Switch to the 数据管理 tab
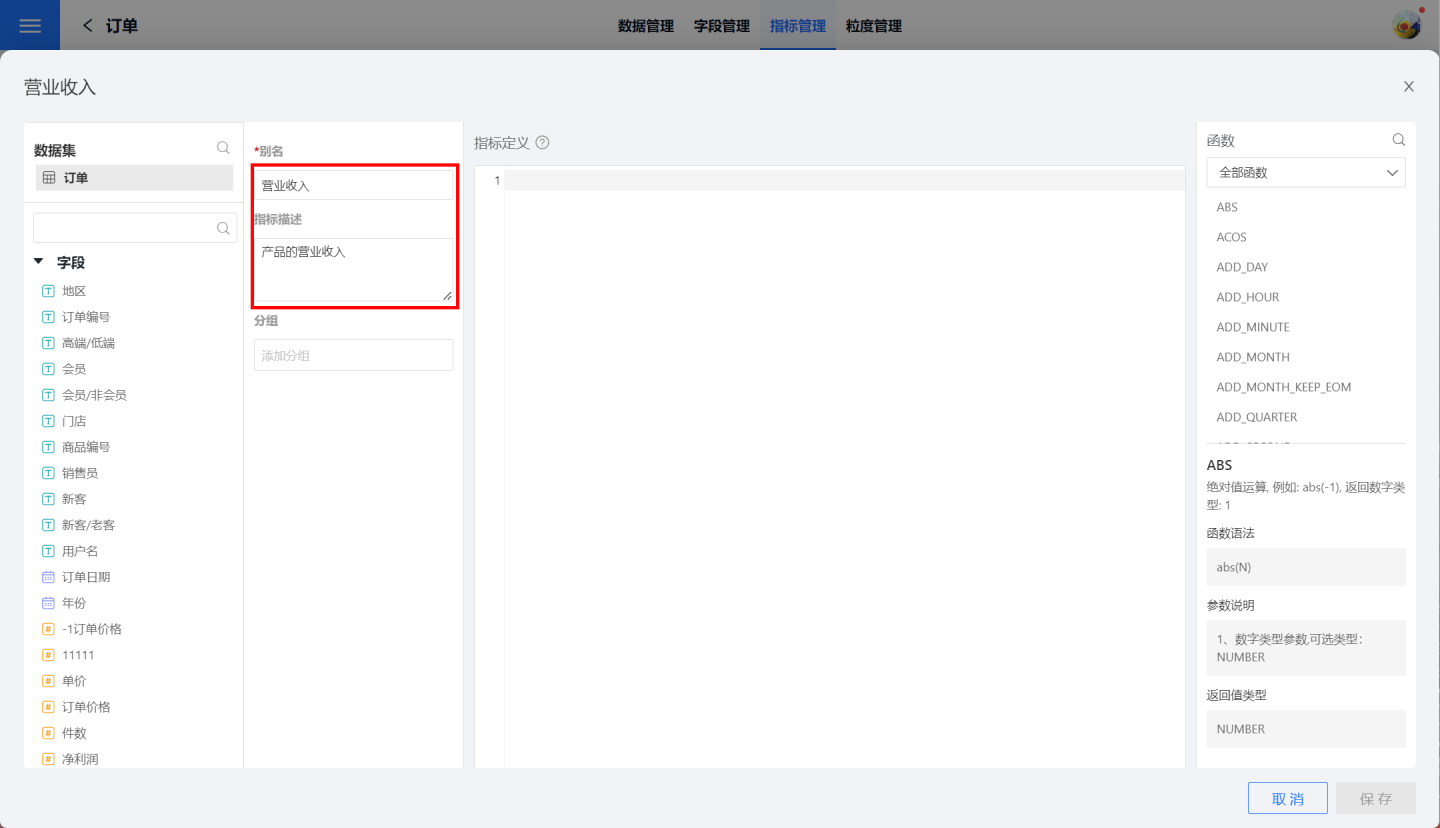The width and height of the screenshot is (1440, 828). point(645,26)
